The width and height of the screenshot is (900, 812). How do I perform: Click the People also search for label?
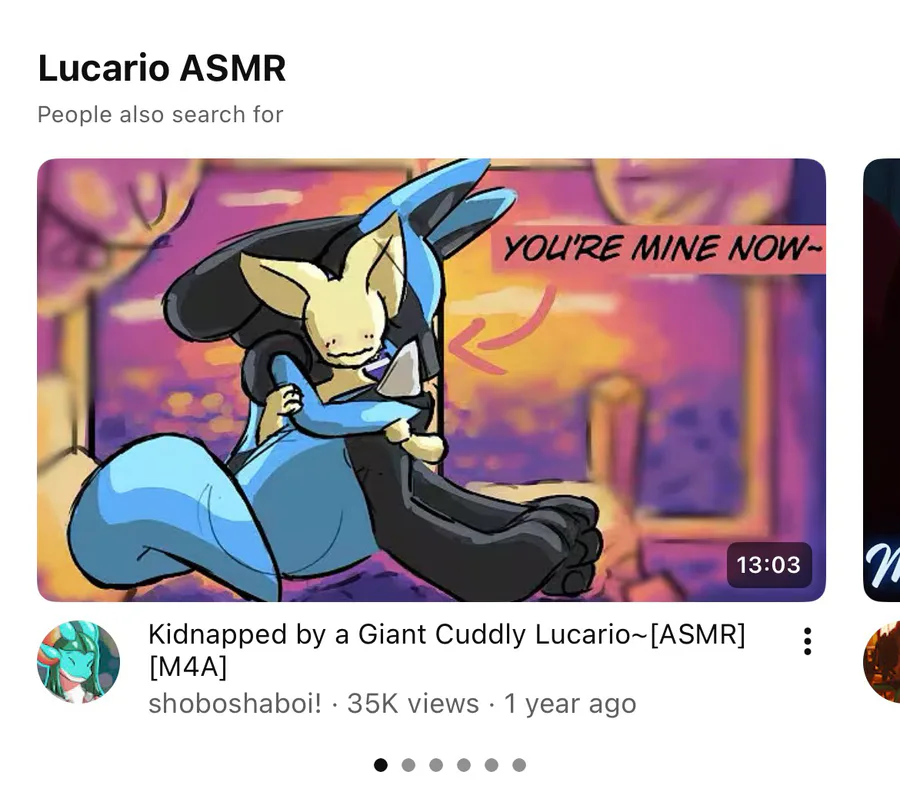tap(160, 114)
